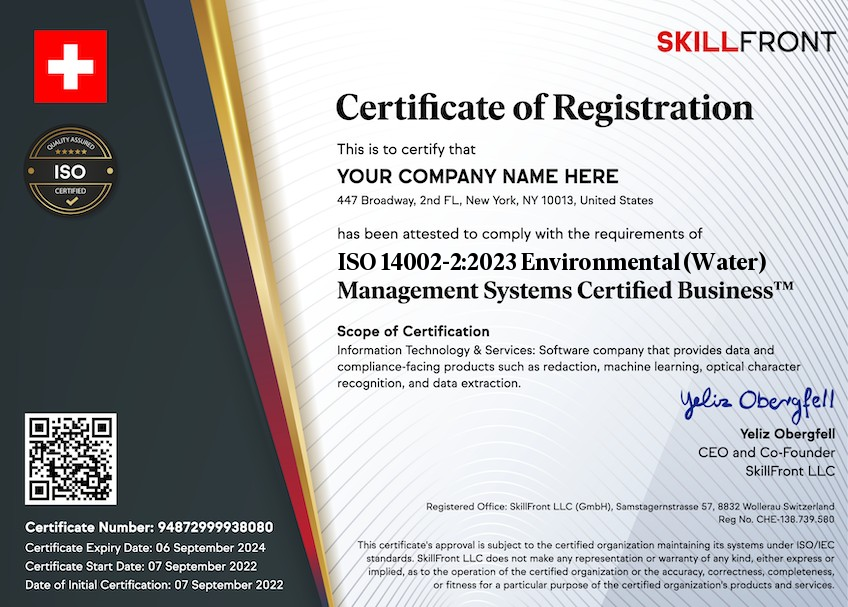
Task: Click the handwritten Yeliz Obergfell signature
Action: coord(757,402)
